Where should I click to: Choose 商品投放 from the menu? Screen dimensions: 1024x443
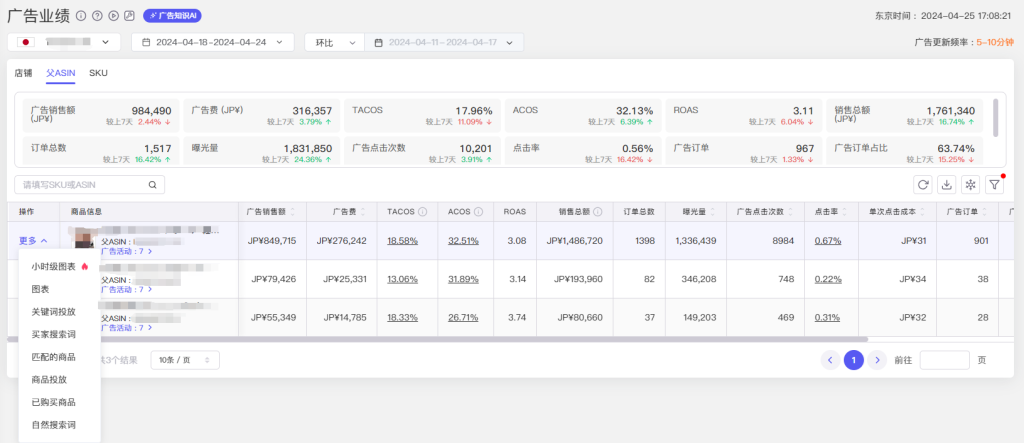tap(59, 380)
